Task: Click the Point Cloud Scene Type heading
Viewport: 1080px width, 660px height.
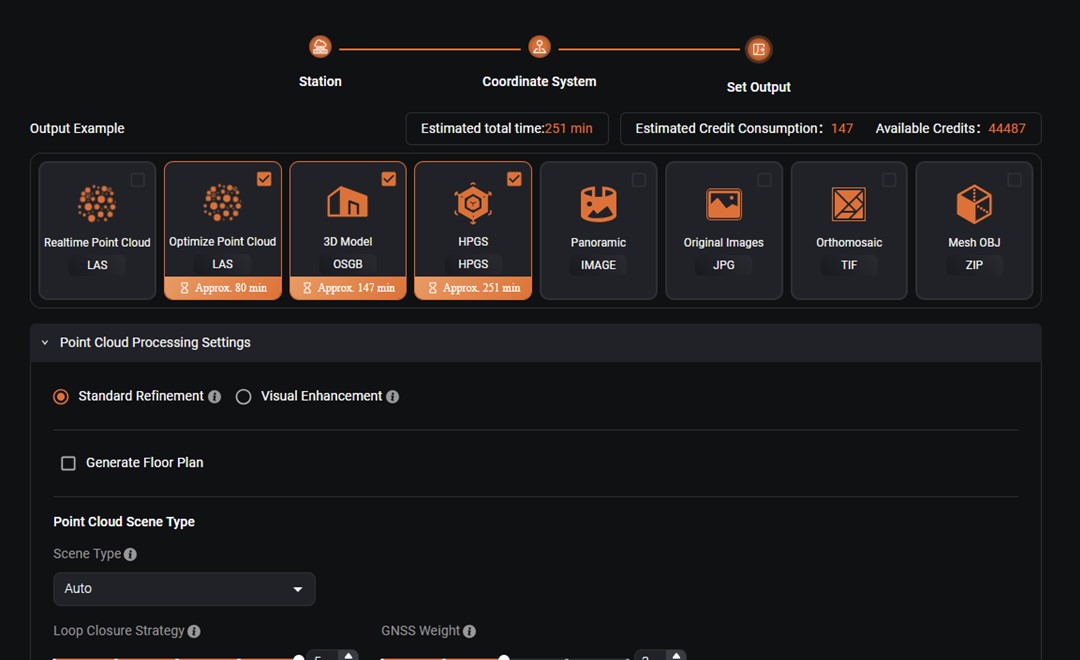Action: click(124, 522)
